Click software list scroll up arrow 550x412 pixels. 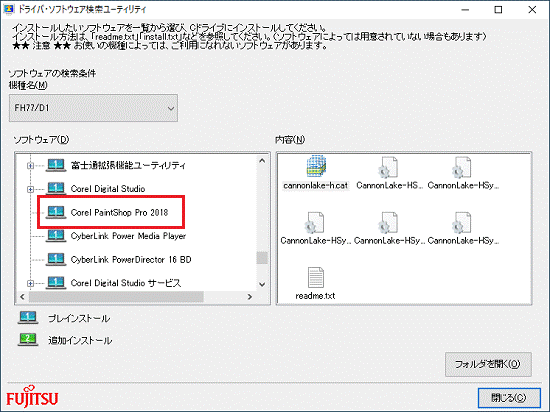tap(262, 161)
